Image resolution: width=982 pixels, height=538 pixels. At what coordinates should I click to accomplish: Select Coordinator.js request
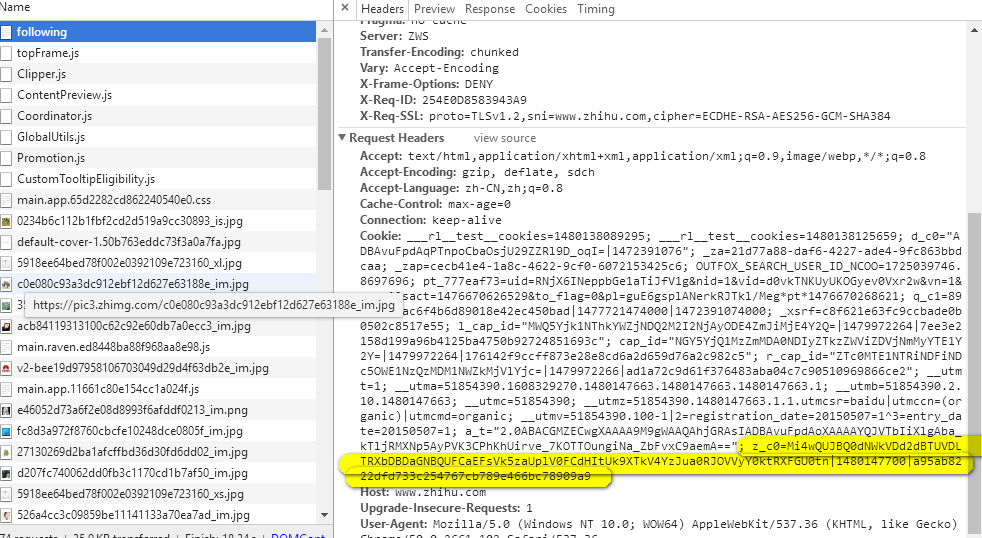pos(158,116)
